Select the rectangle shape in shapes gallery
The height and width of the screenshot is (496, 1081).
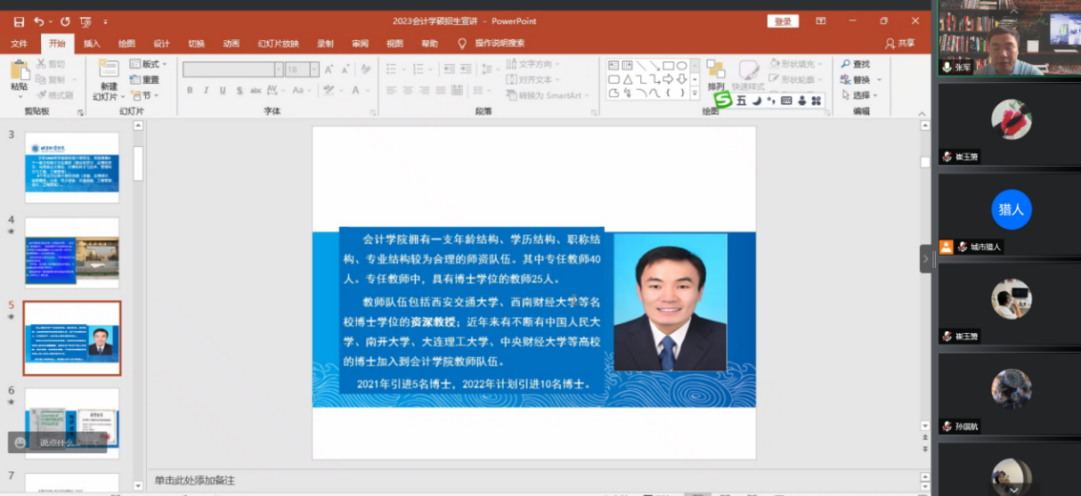(668, 65)
